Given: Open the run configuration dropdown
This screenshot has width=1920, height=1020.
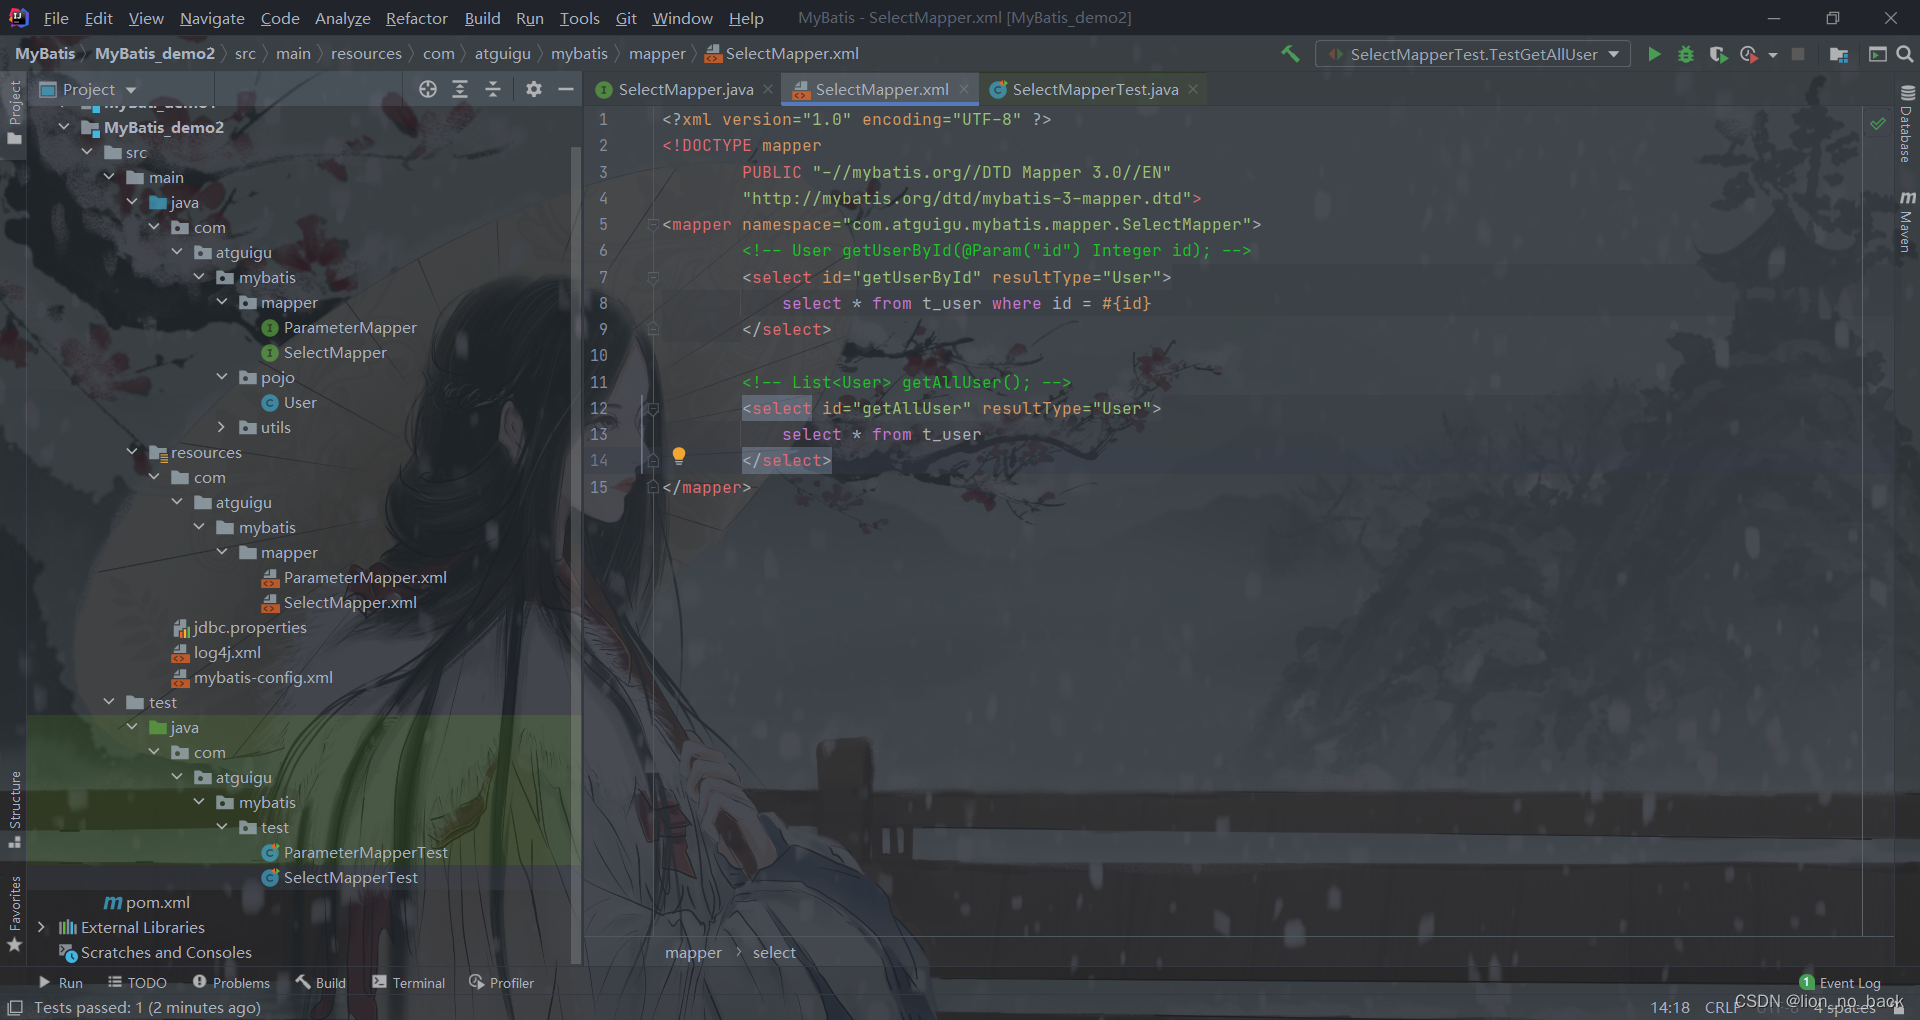Looking at the screenshot, I should tap(1472, 54).
